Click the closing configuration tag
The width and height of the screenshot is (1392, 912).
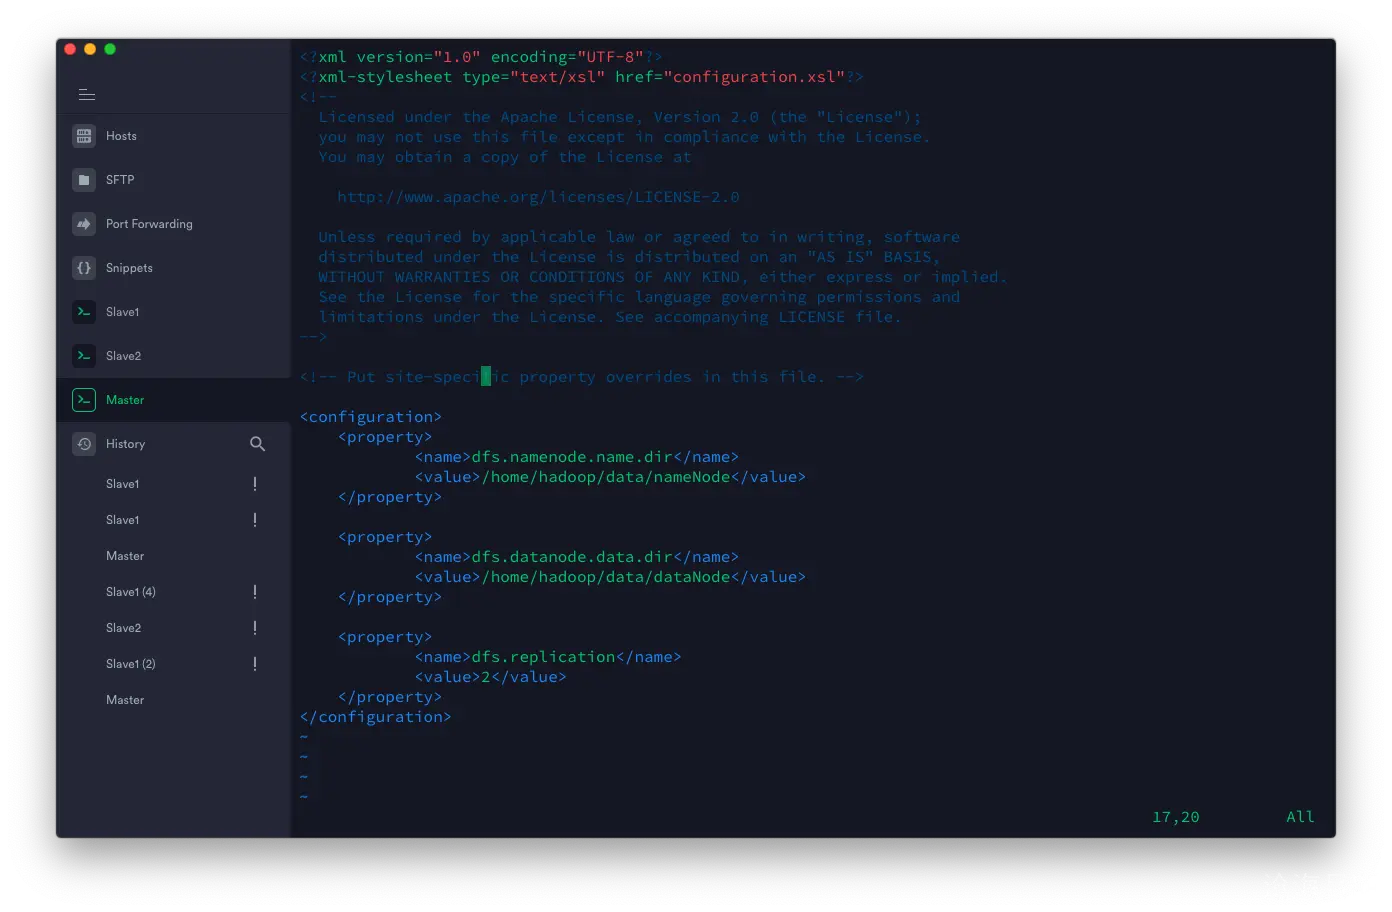point(375,717)
